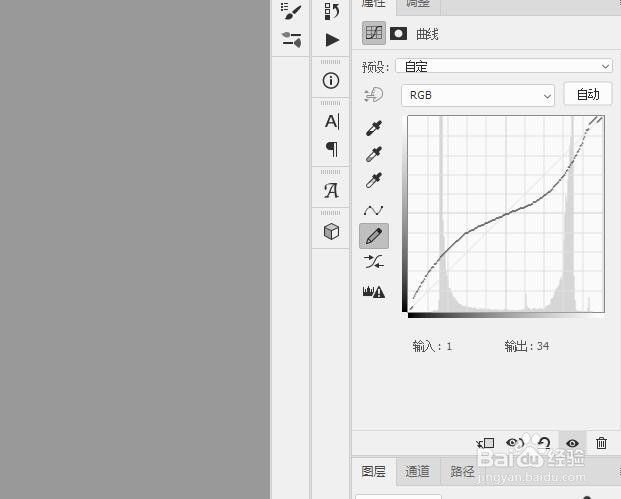Toggle adjustment layer visibility eye
The image size is (621, 499).
(572, 443)
